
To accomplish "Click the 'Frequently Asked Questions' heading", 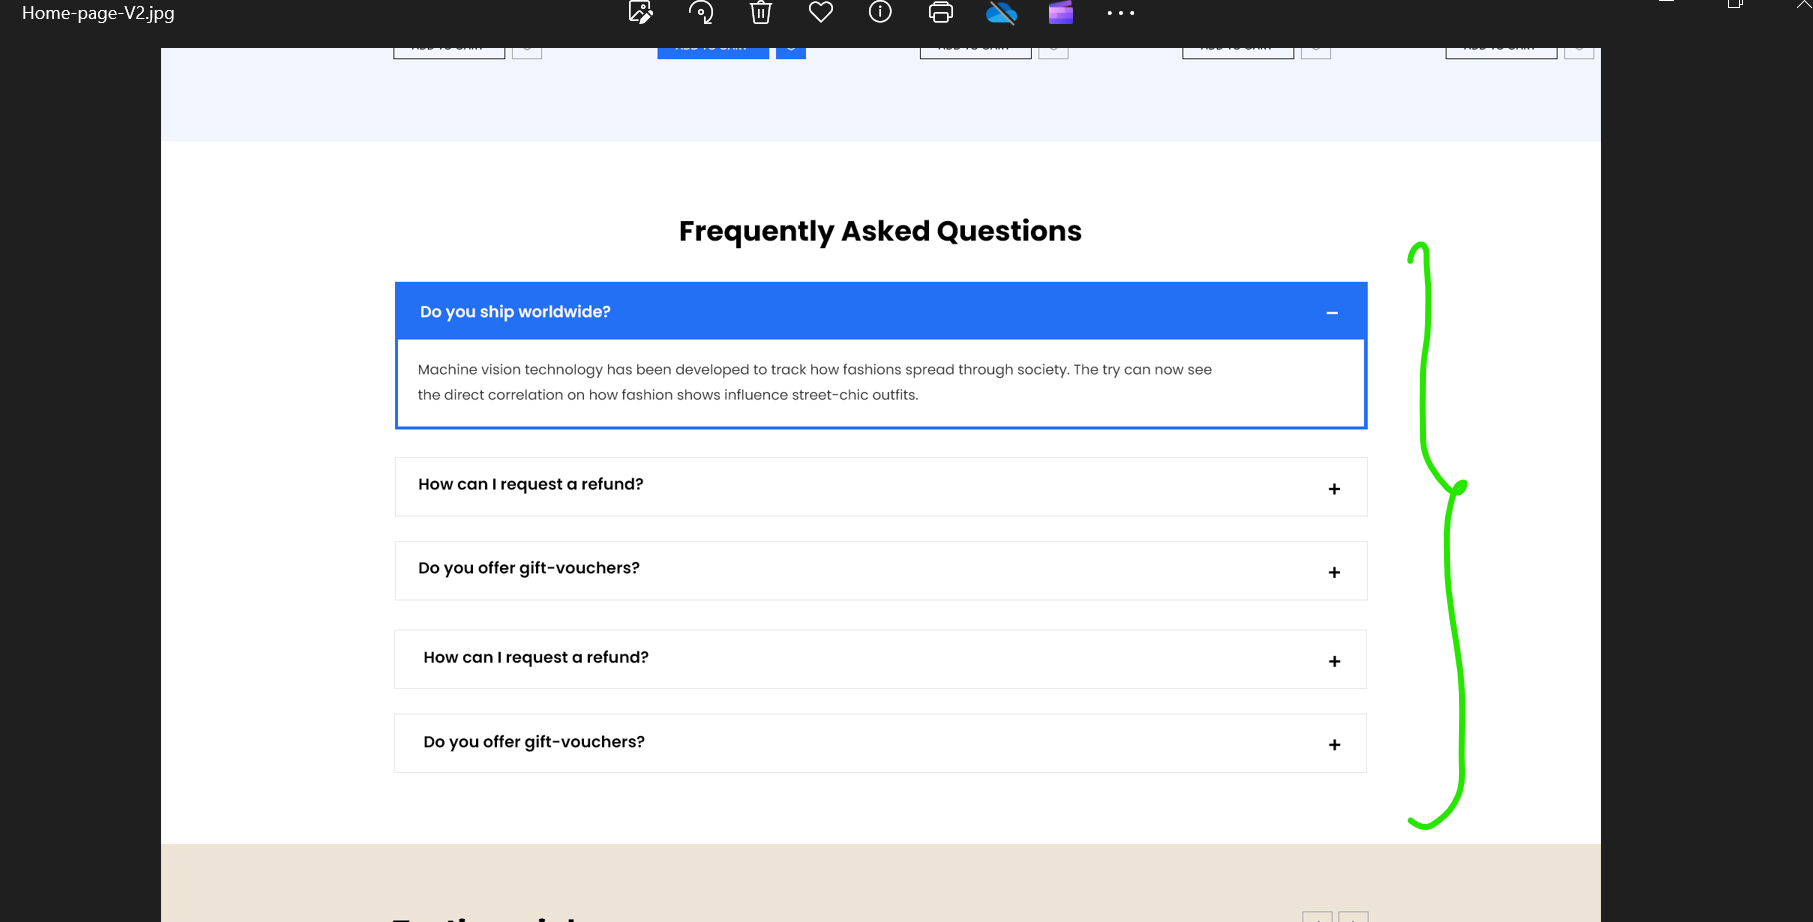I will click(880, 231).
